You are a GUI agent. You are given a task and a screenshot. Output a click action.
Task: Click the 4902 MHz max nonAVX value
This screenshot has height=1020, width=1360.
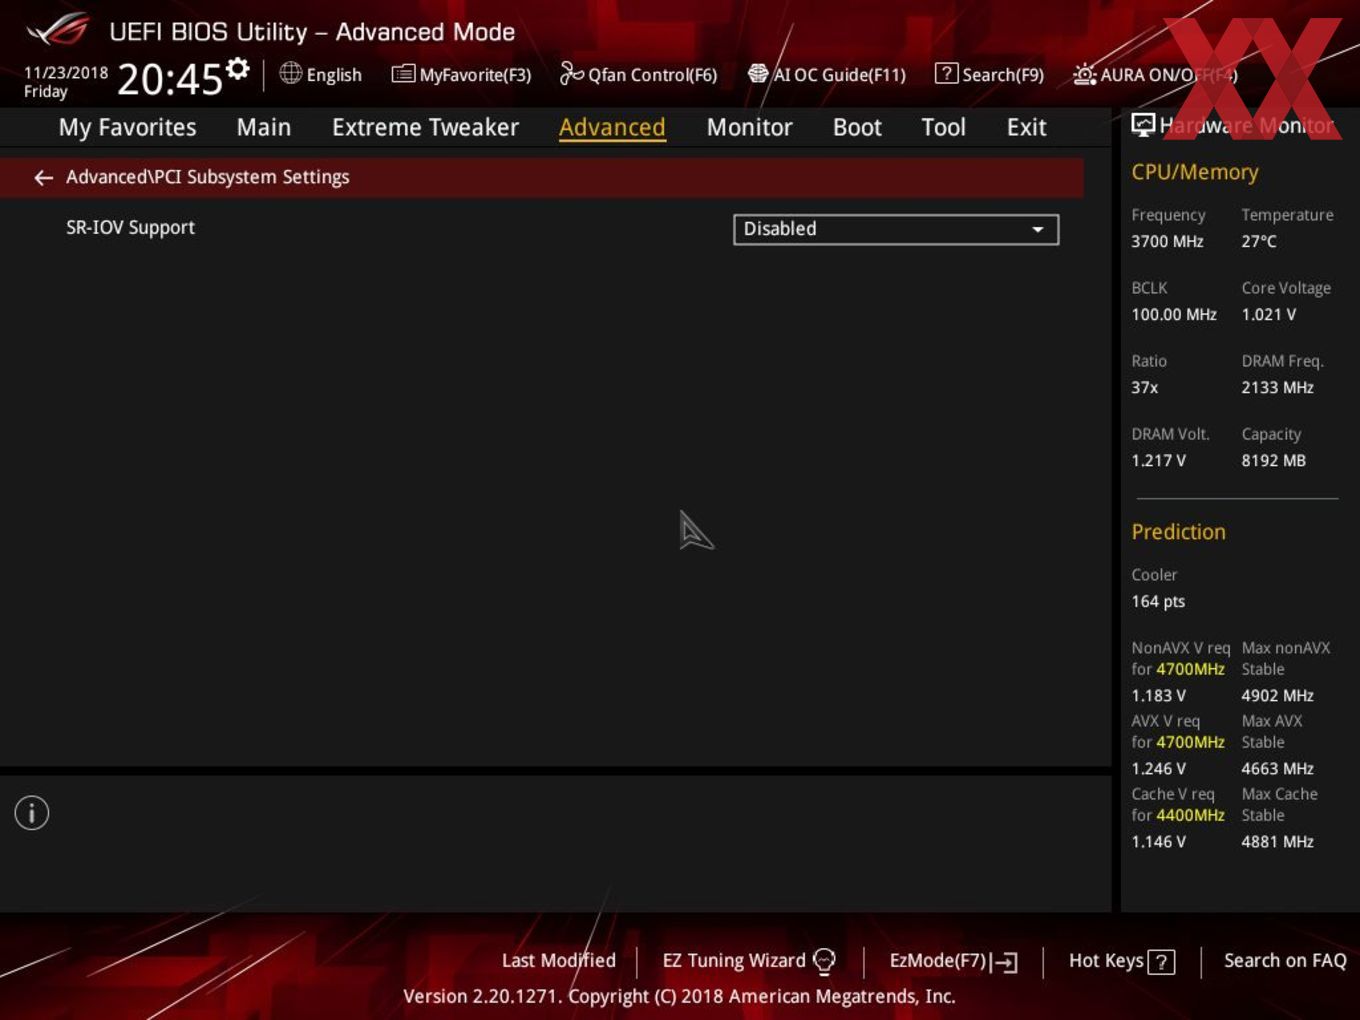[x=1278, y=695]
